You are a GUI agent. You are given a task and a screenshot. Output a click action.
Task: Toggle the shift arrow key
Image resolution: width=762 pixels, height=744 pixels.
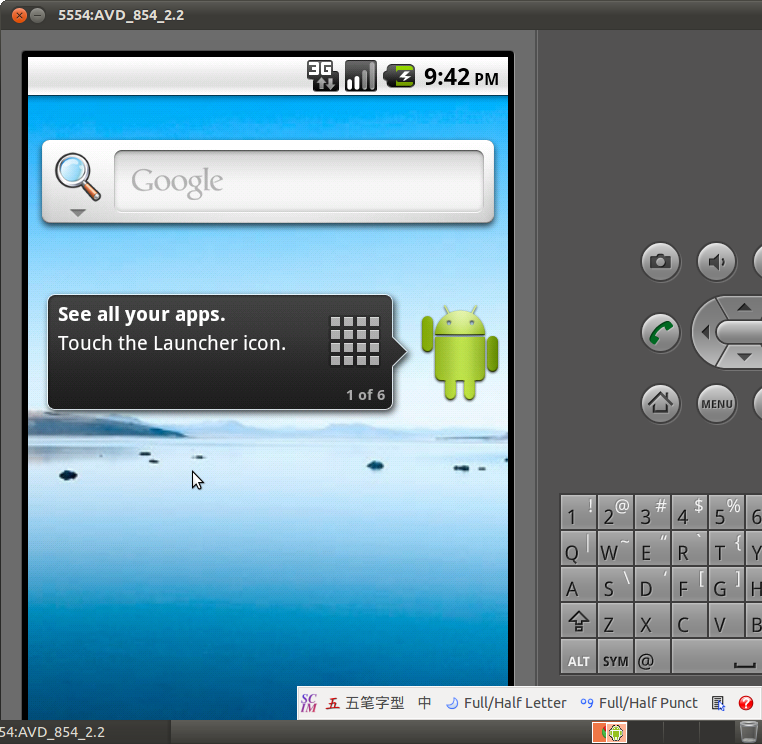coord(578,620)
